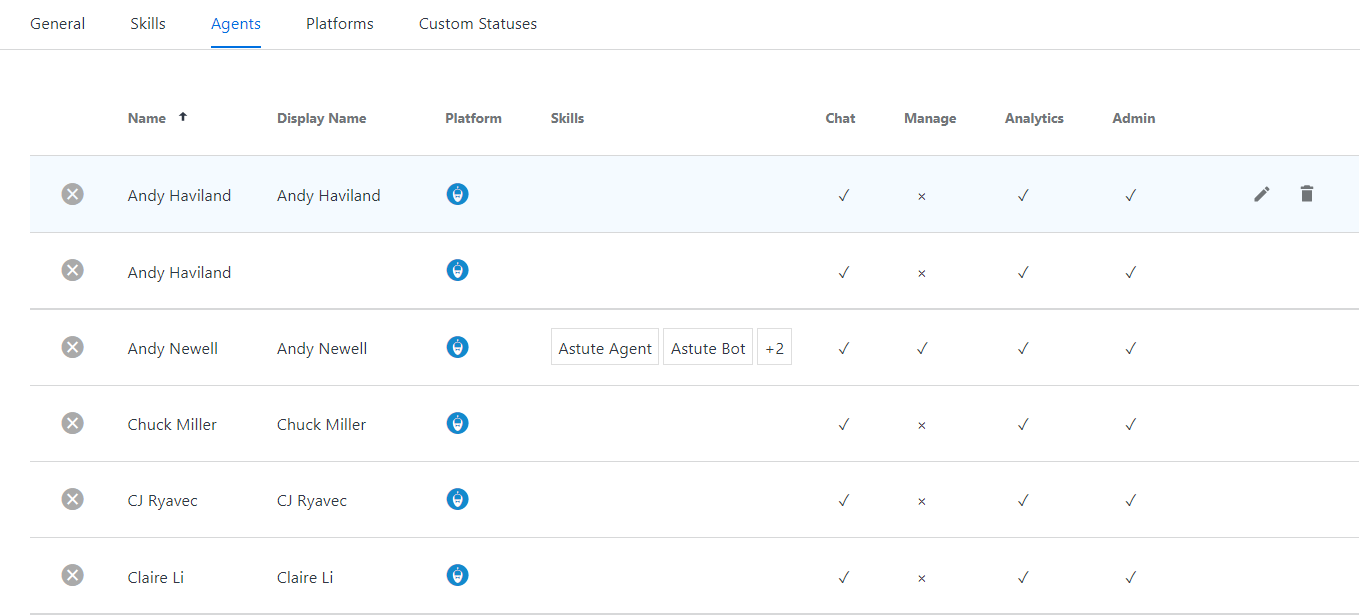
Task: Toggle the Admin checkmark for Claire Li
Action: pyautogui.click(x=1130, y=577)
